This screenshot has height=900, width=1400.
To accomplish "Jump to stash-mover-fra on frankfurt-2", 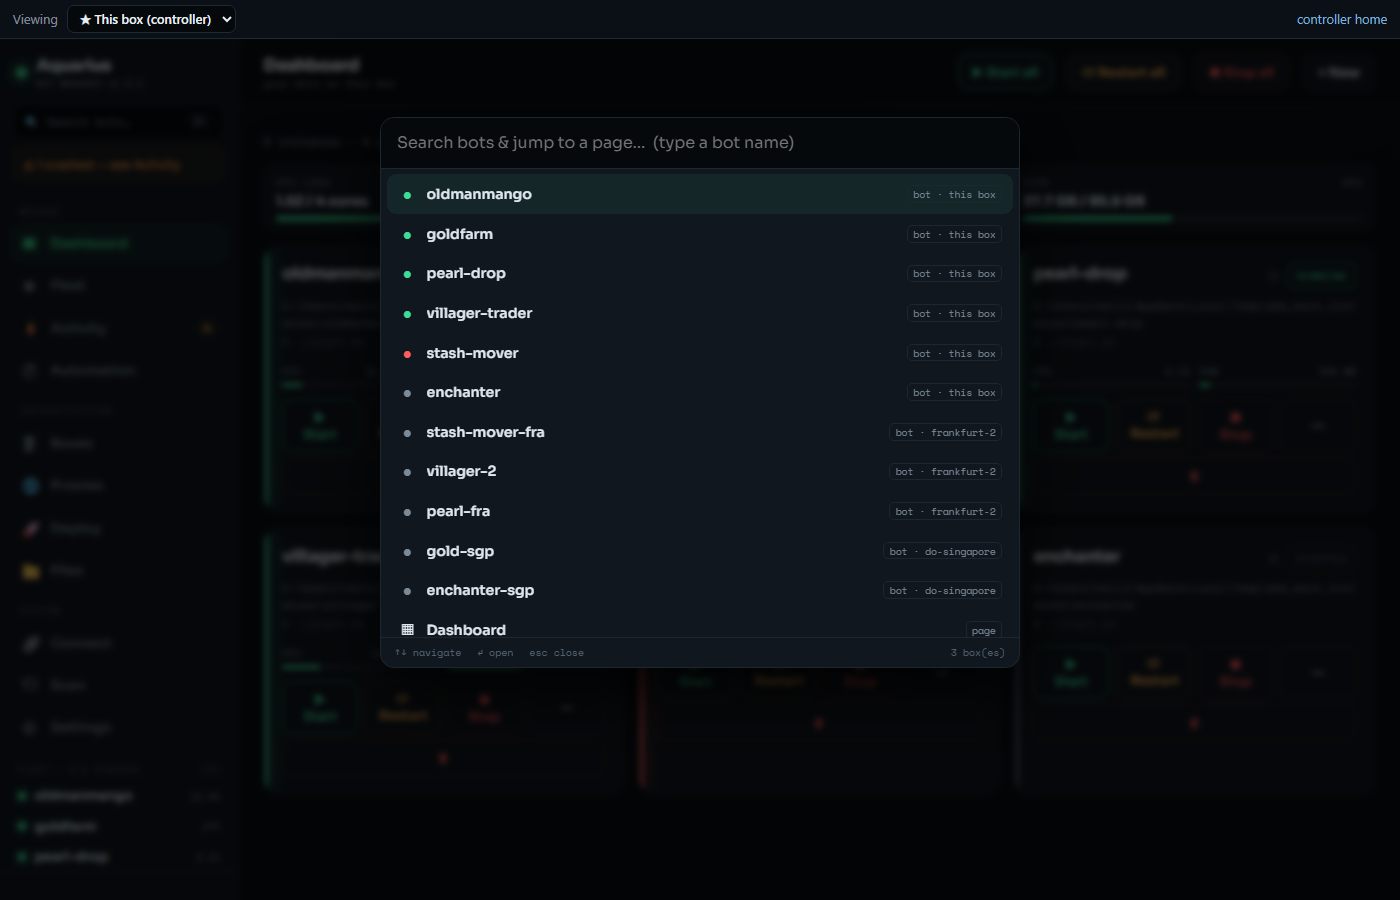I will coord(700,432).
